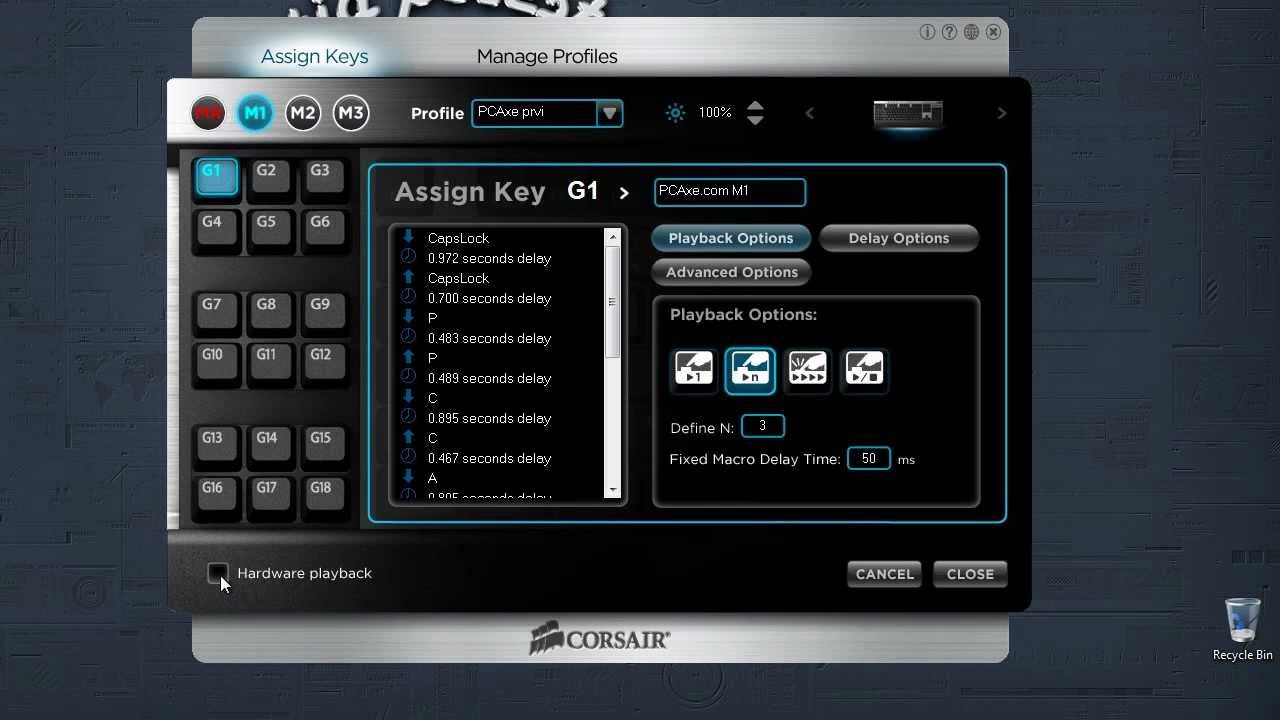
Task: Switch to the M1 mode button
Action: click(x=255, y=113)
